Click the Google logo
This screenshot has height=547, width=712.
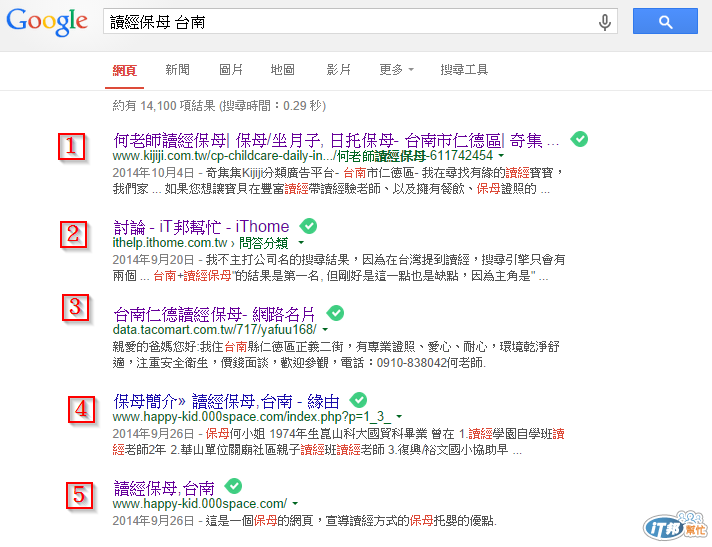coord(47,21)
